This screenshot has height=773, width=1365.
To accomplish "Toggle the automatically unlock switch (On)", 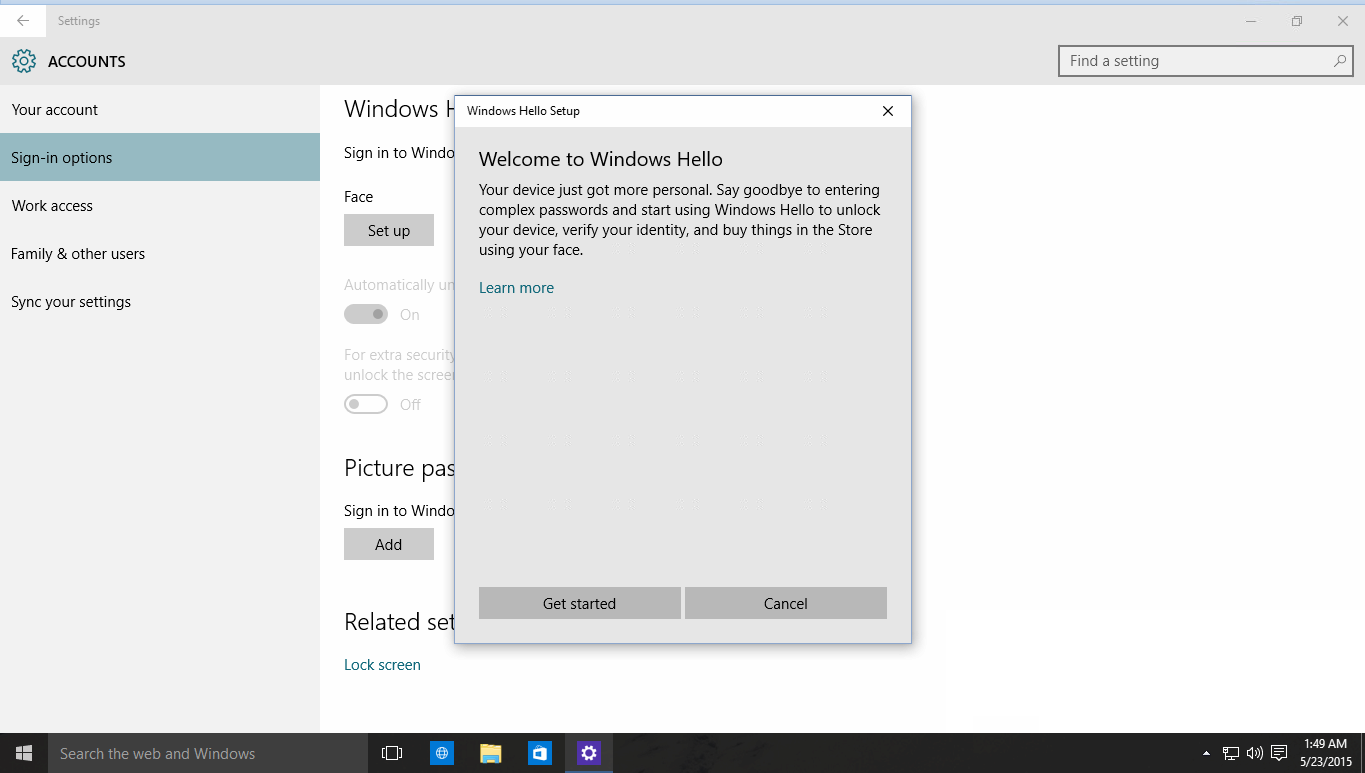I will (x=366, y=314).
